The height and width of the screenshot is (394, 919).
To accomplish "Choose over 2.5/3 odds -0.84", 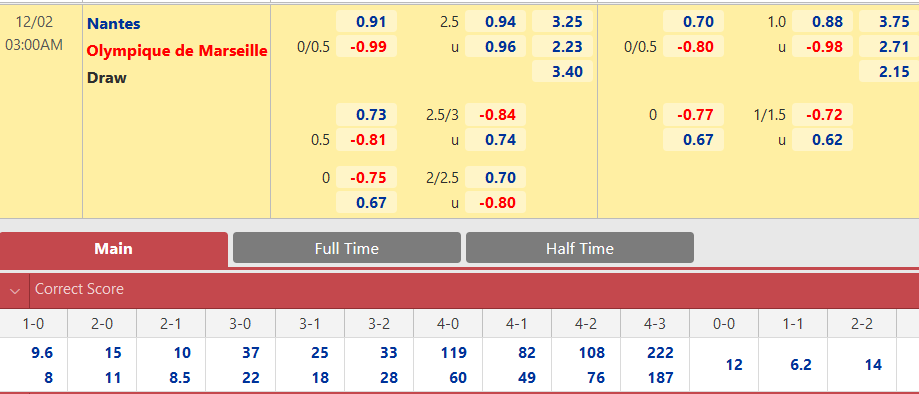I will click(x=496, y=115).
